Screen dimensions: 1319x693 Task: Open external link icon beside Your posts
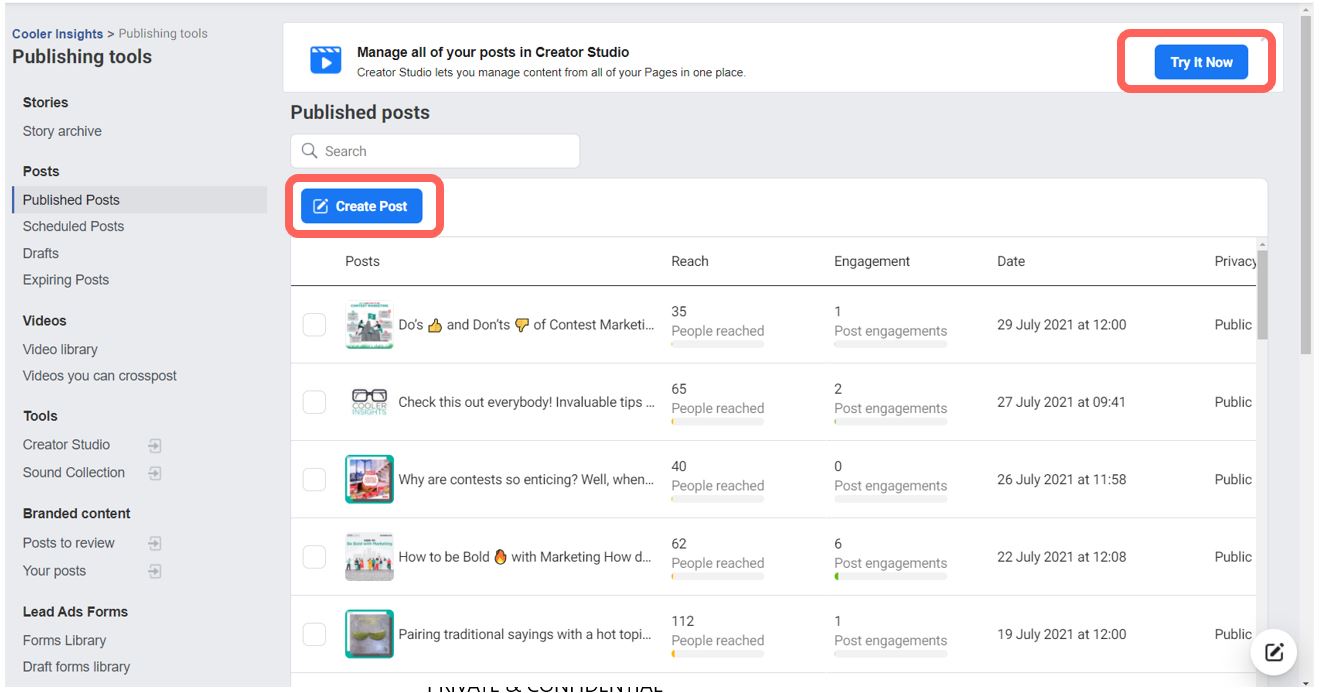(x=155, y=572)
